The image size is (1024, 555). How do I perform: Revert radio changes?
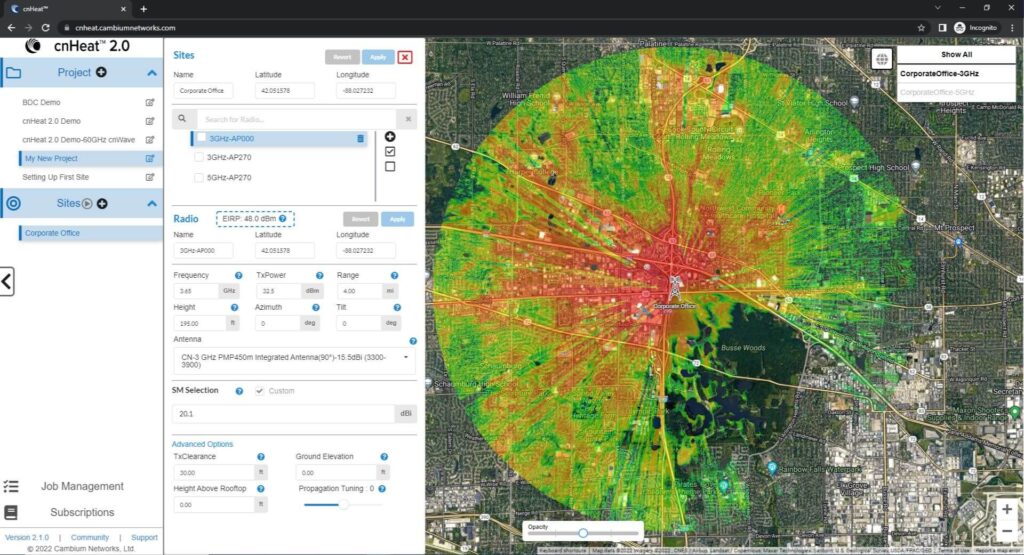360,219
